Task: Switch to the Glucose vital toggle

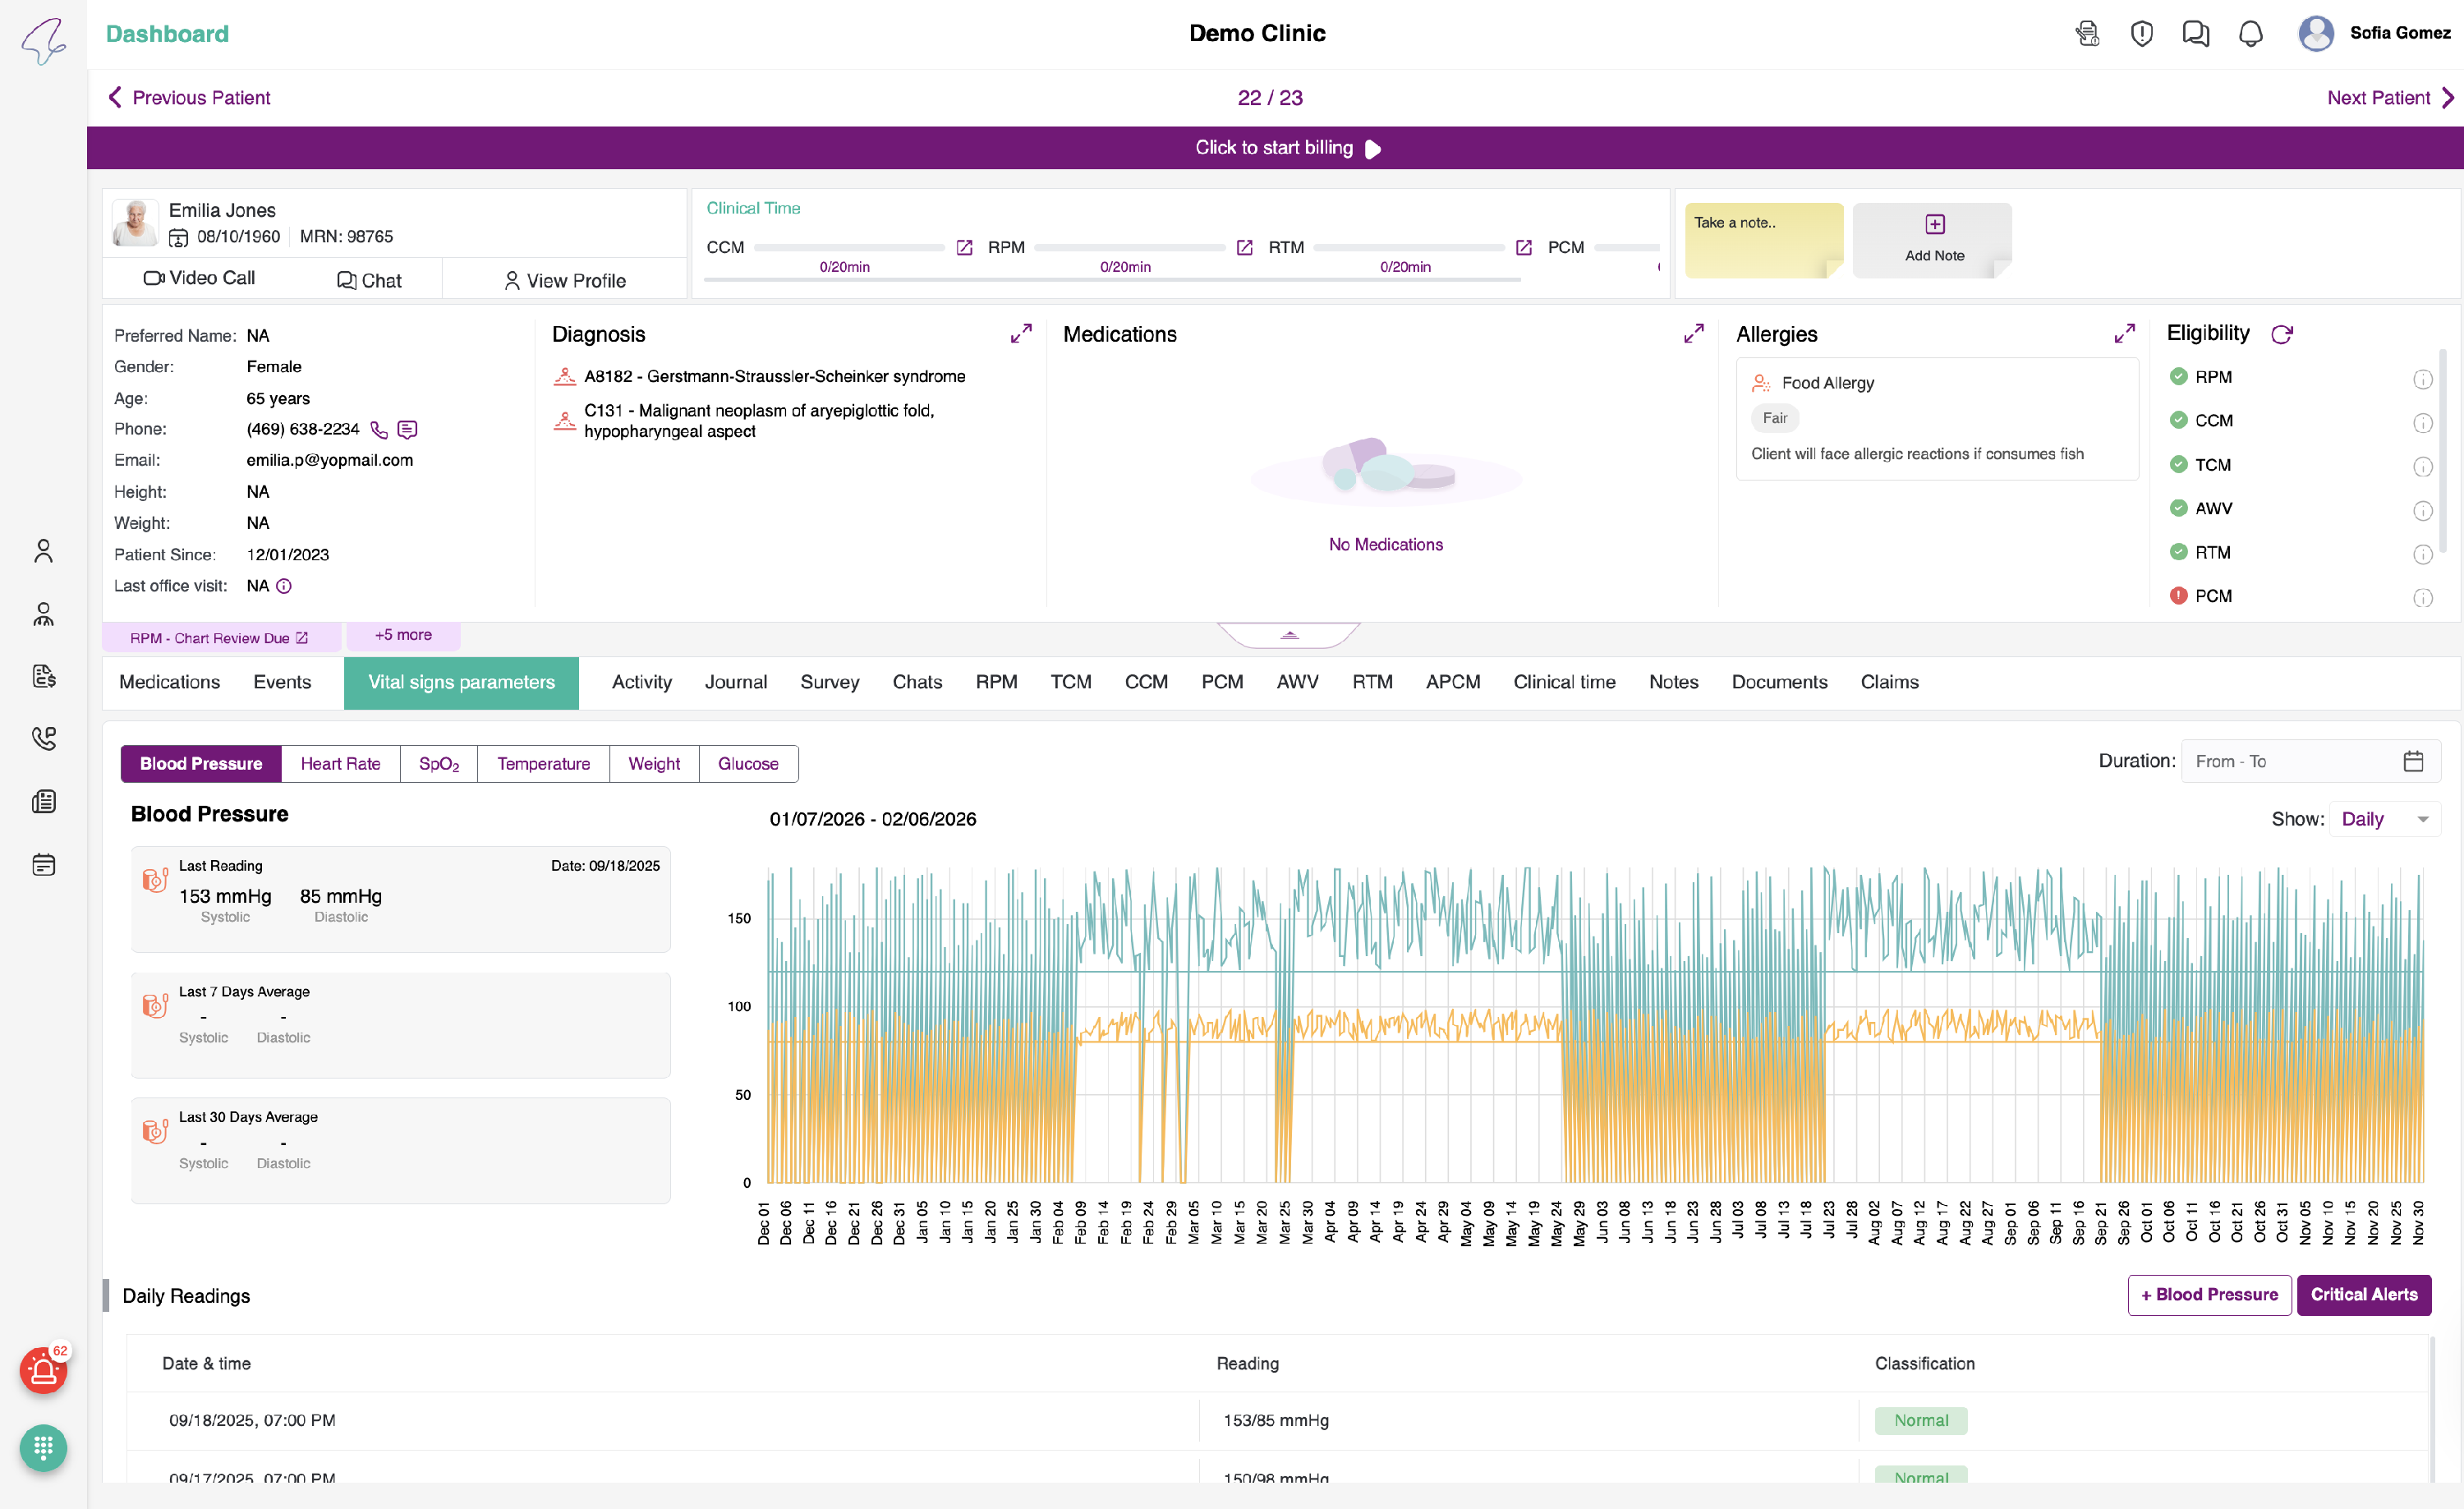Action: [x=747, y=764]
